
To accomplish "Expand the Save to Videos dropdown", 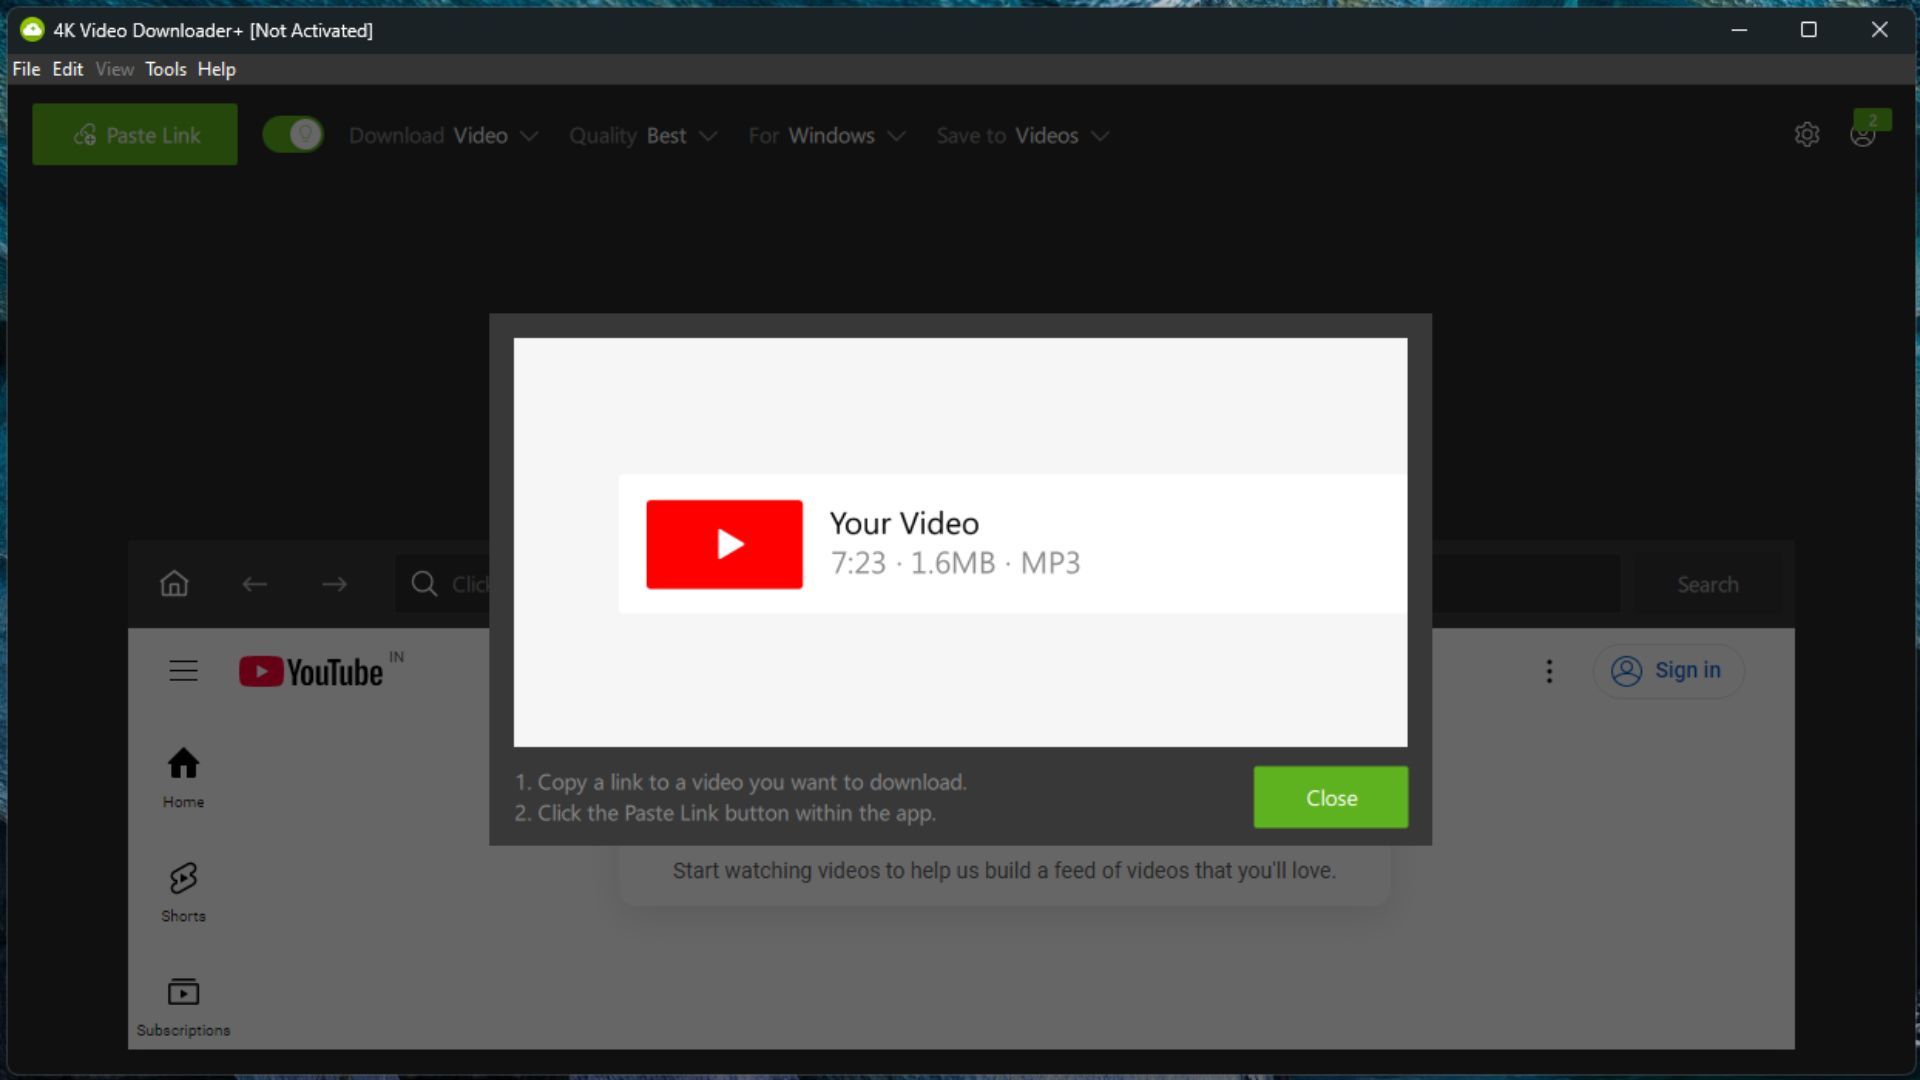I will tap(1023, 136).
